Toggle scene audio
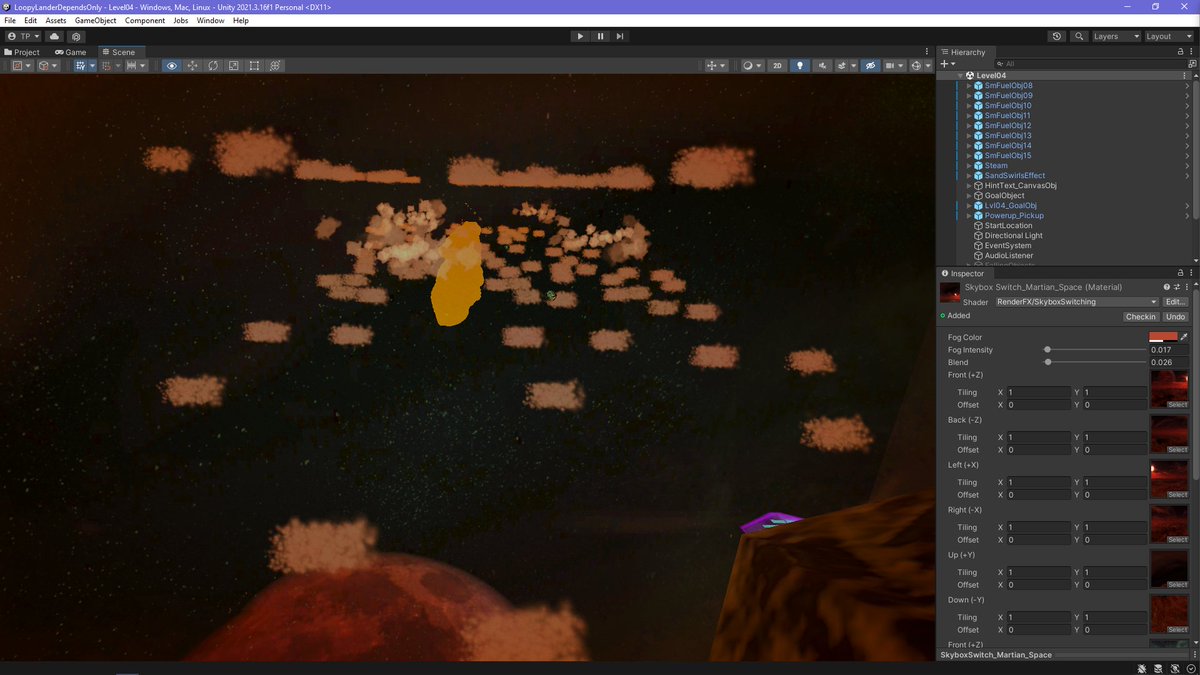 (823, 66)
